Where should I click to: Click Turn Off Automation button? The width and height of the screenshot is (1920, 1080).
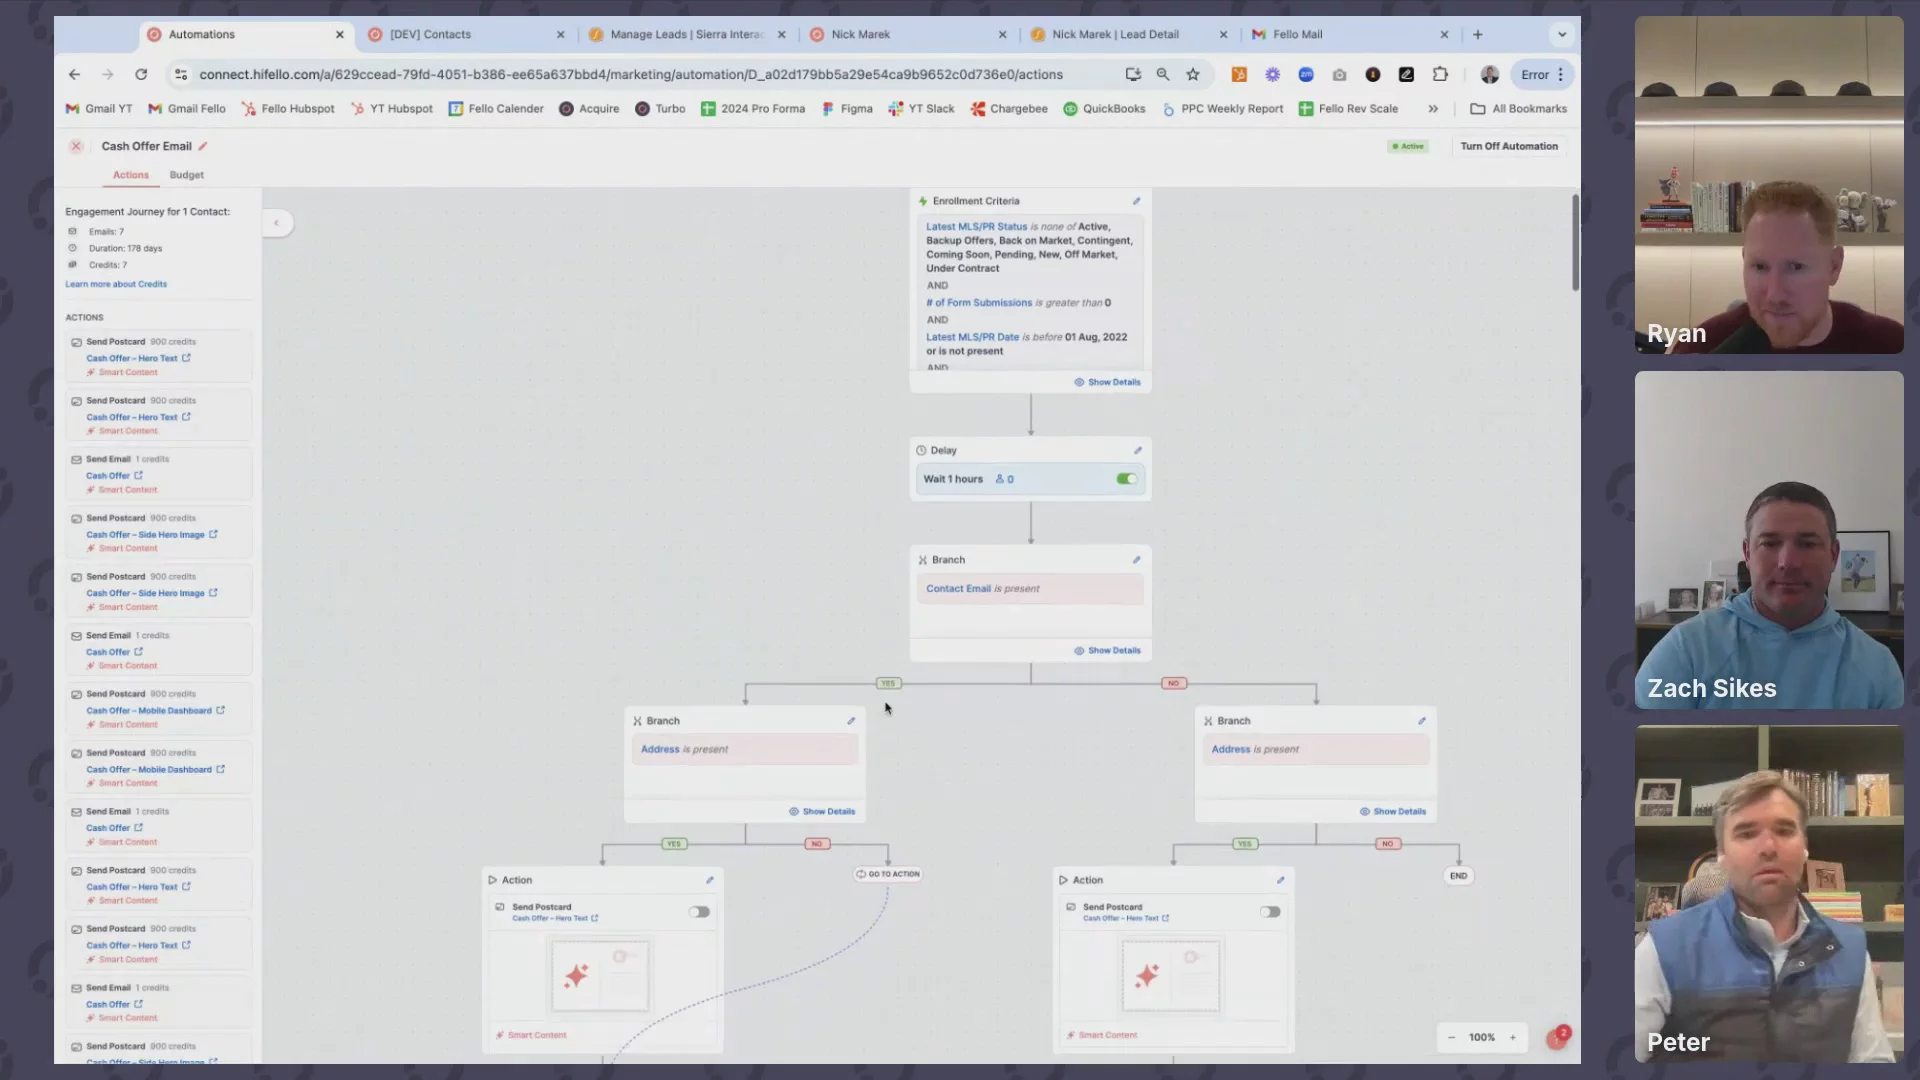click(x=1509, y=146)
